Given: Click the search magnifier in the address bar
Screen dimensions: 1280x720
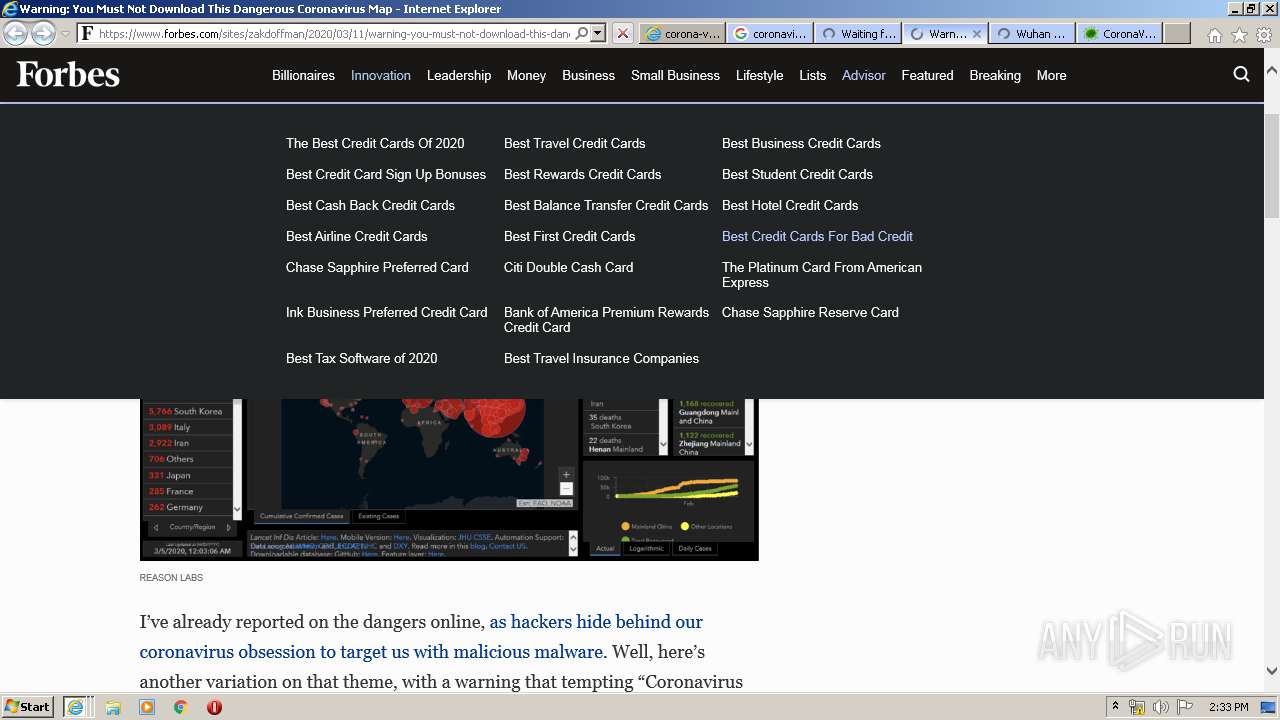Looking at the screenshot, I should [x=582, y=33].
